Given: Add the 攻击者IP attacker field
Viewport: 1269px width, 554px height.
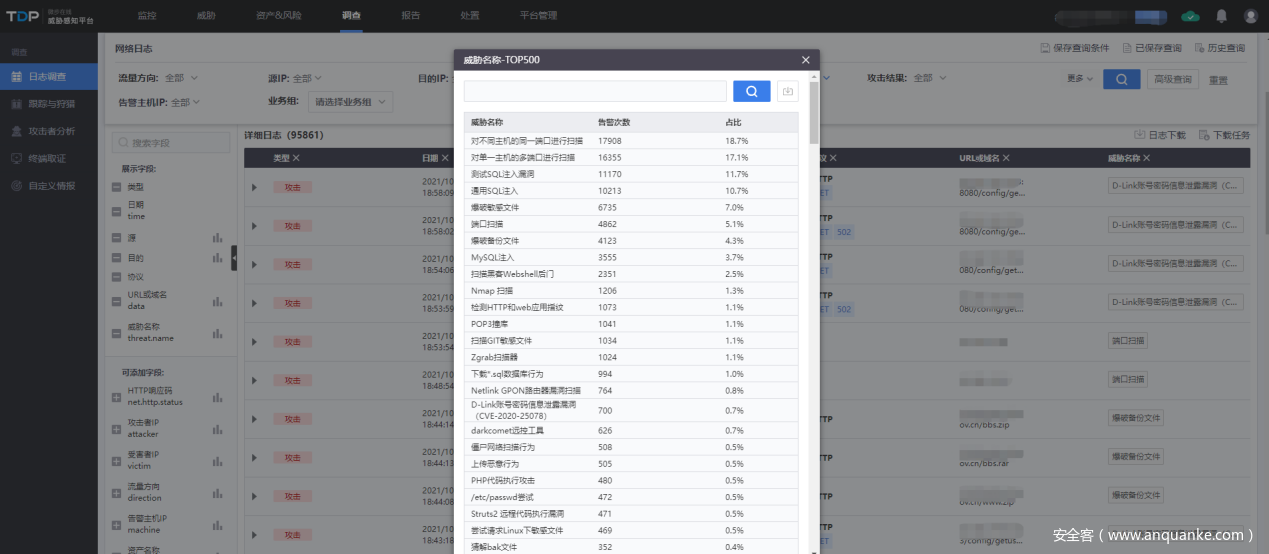Looking at the screenshot, I should [x=117, y=428].
